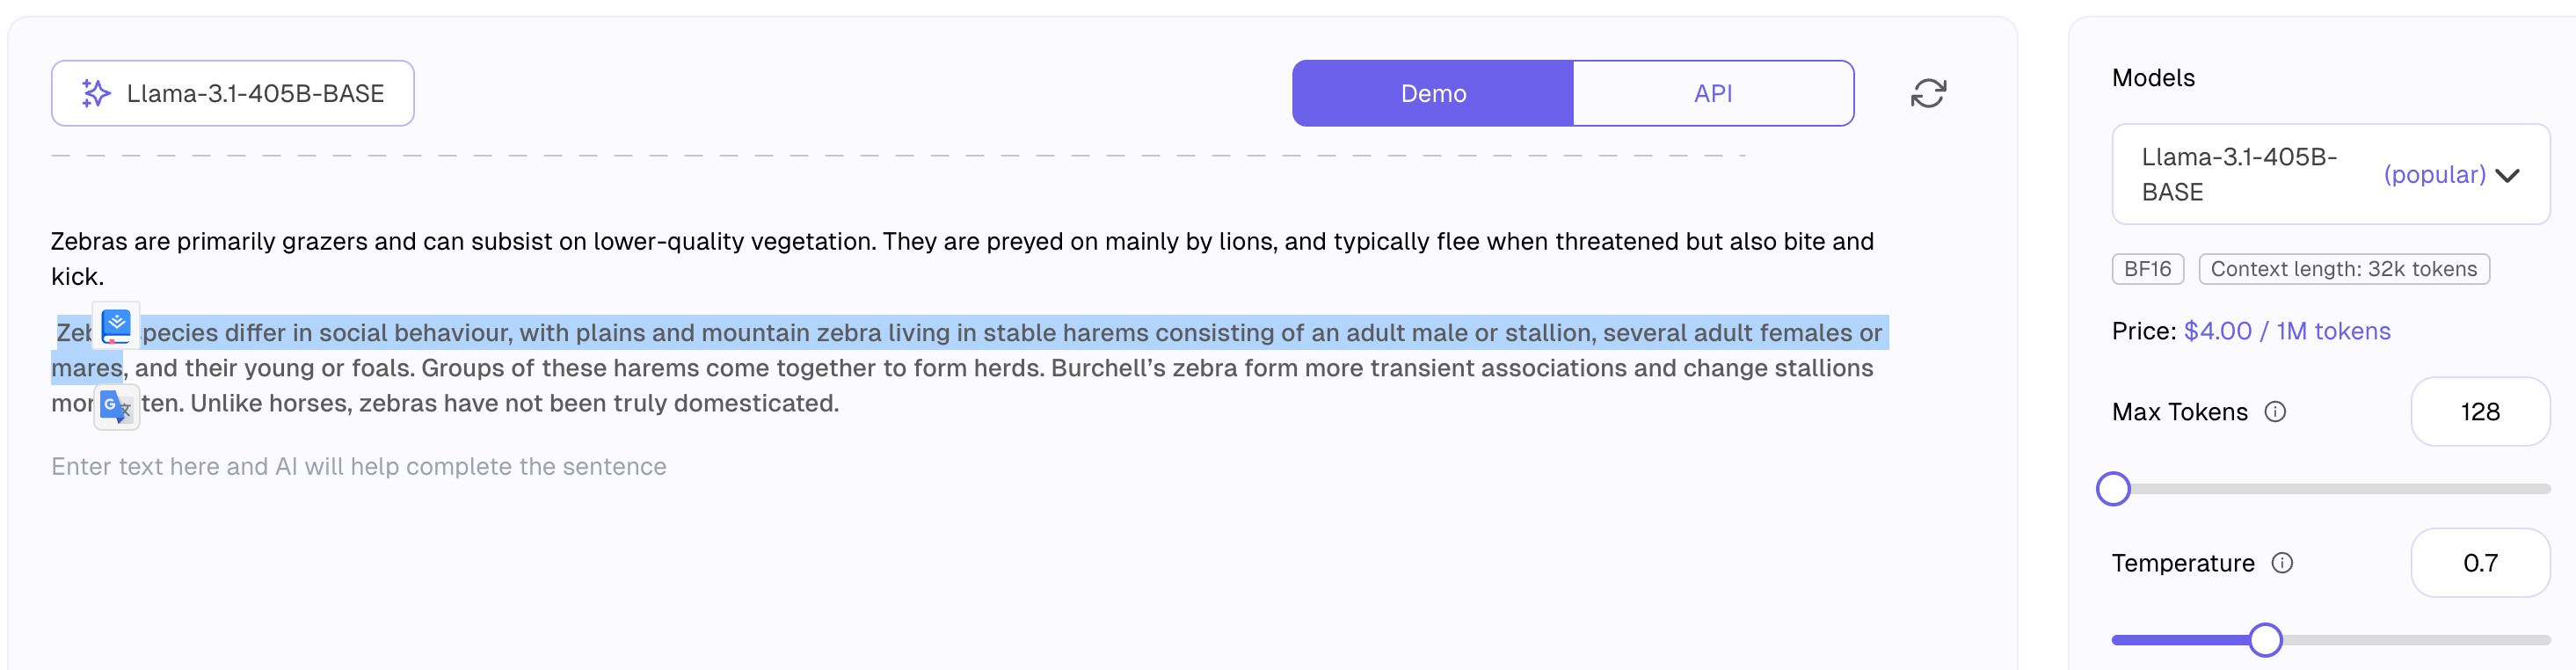Click the BF16 precision tag
Viewport: 2576px width, 670px height.
pos(2147,269)
